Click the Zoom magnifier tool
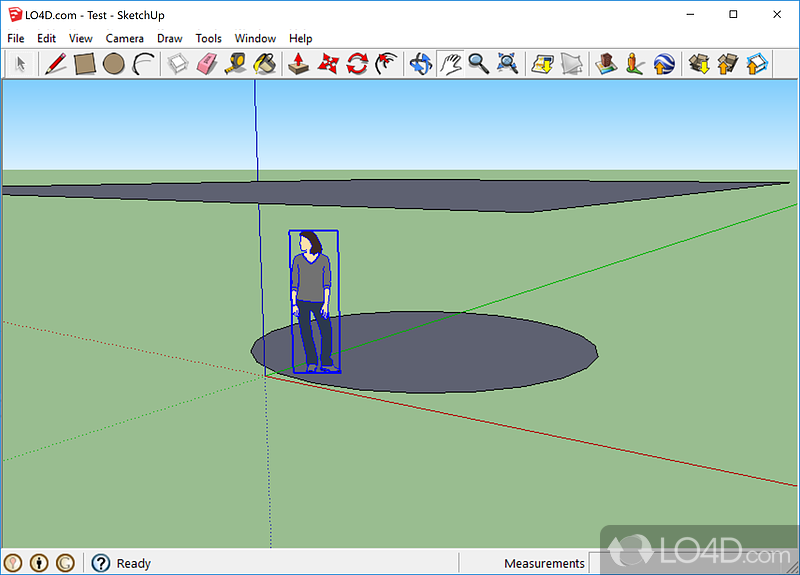Image resolution: width=800 pixels, height=575 pixels. (479, 64)
